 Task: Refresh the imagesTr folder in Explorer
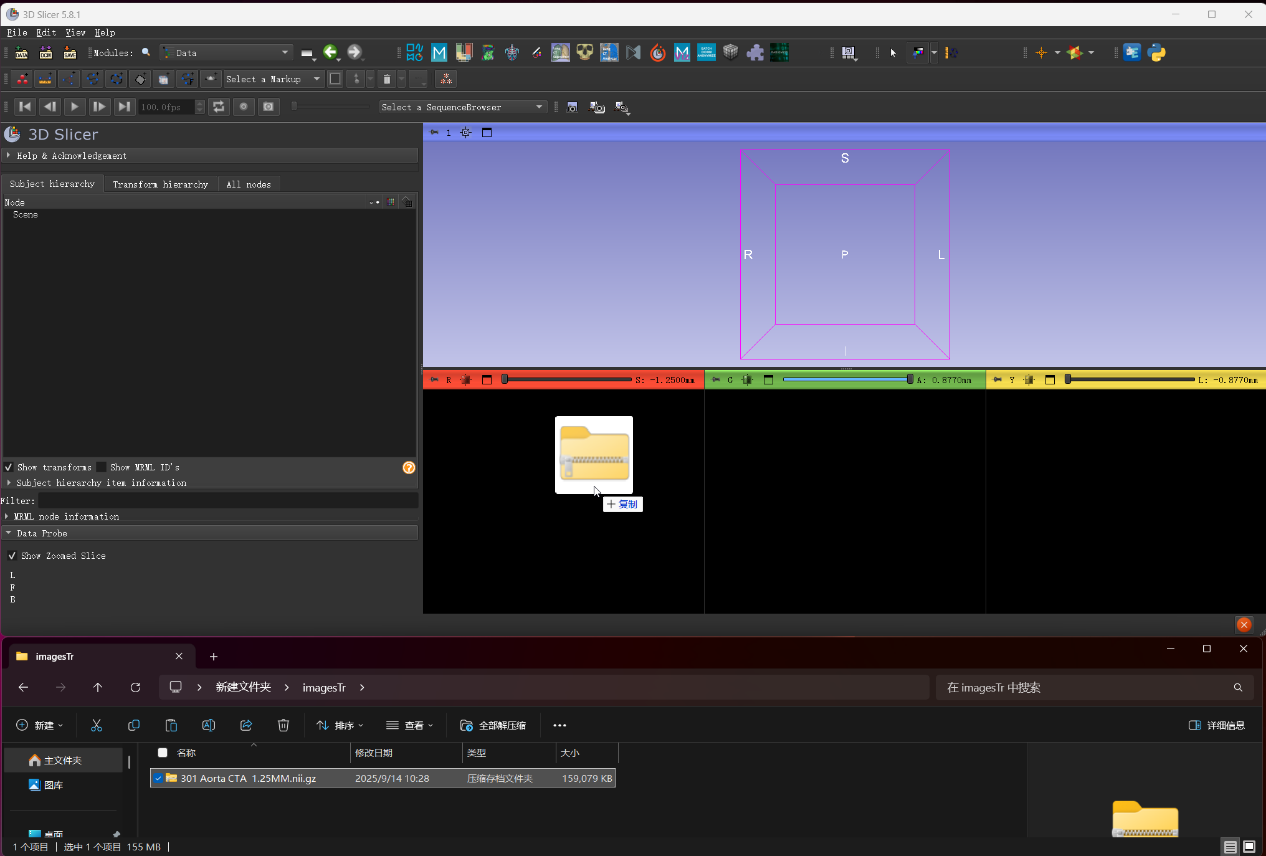(135, 687)
